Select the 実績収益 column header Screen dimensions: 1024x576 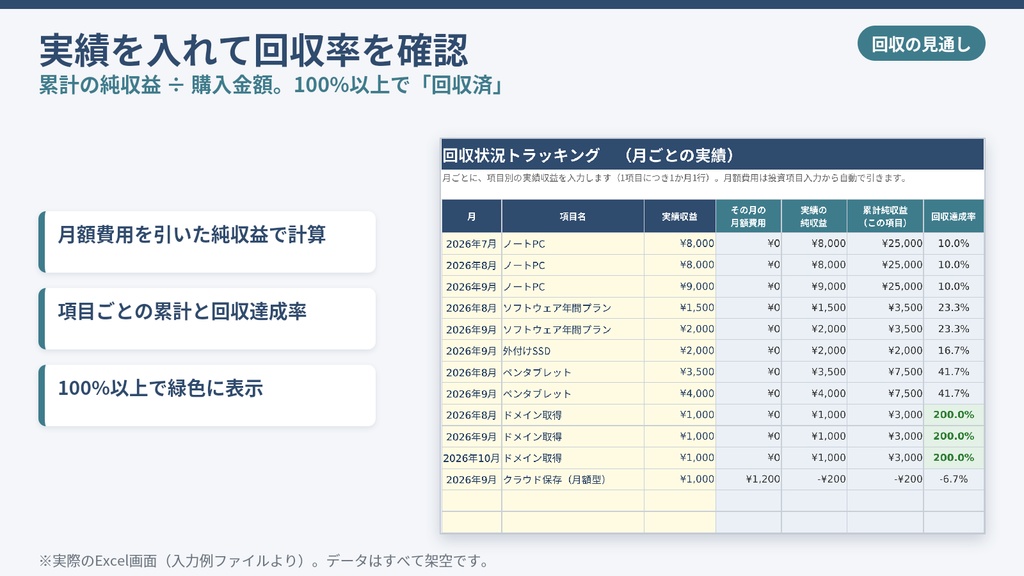[680, 216]
